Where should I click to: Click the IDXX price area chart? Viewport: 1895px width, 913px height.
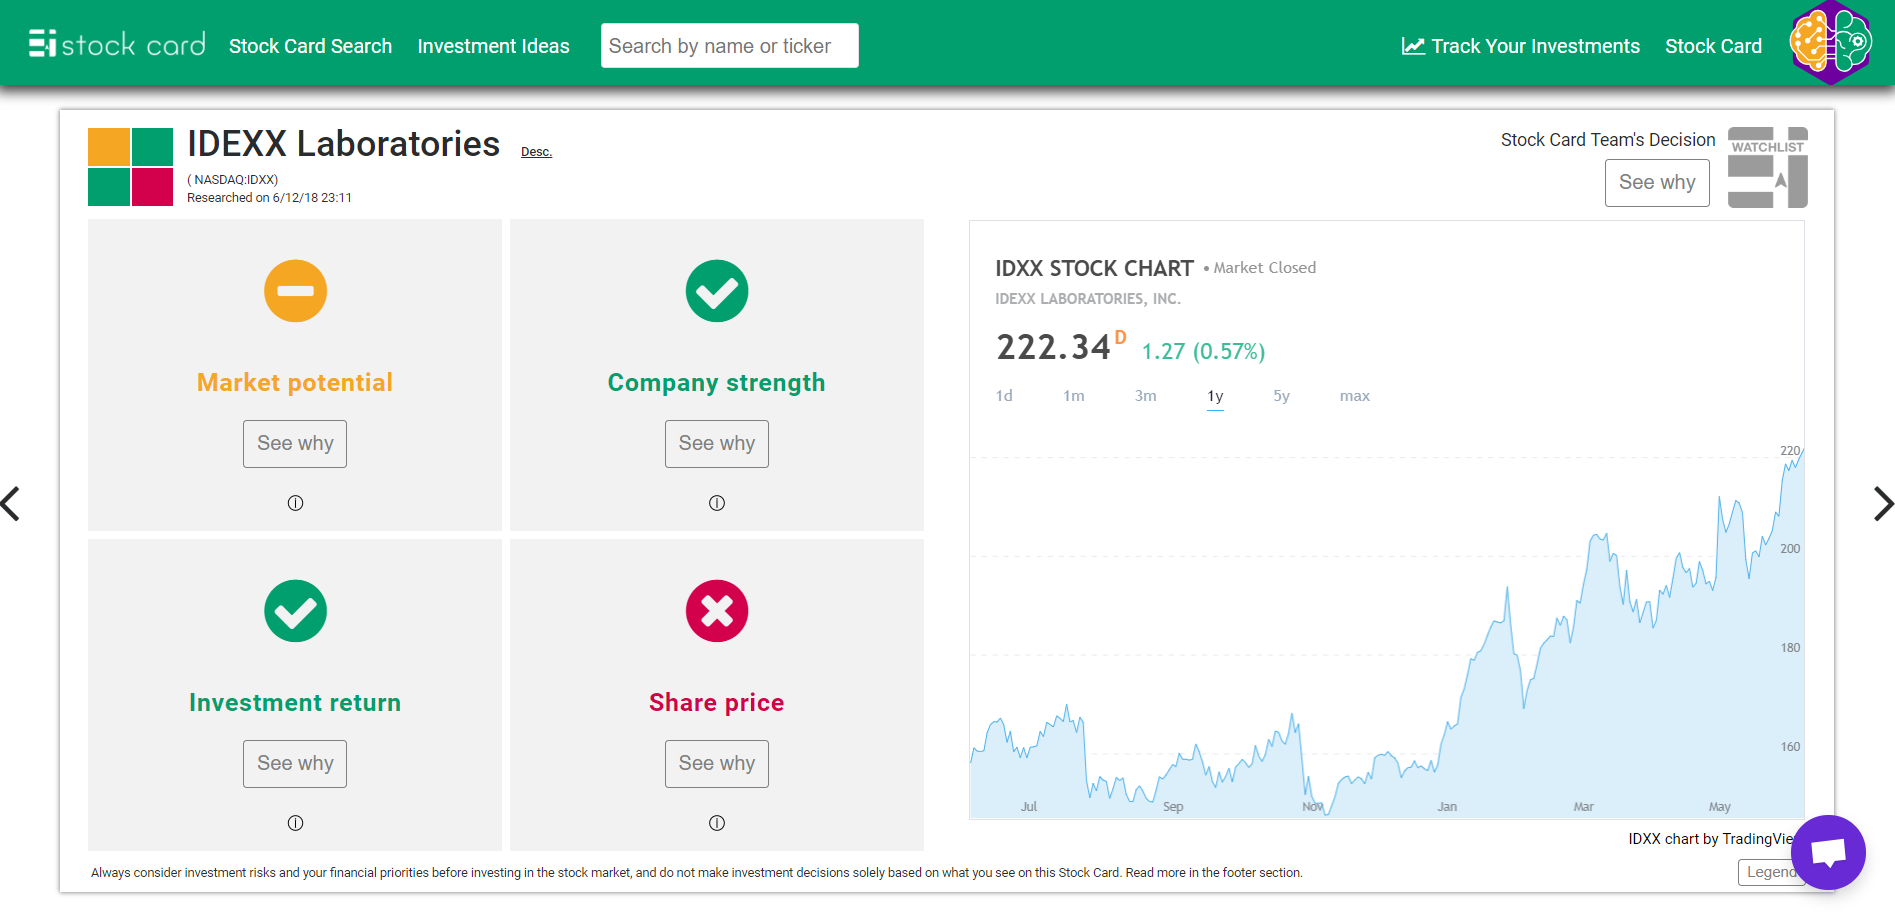[1387, 632]
